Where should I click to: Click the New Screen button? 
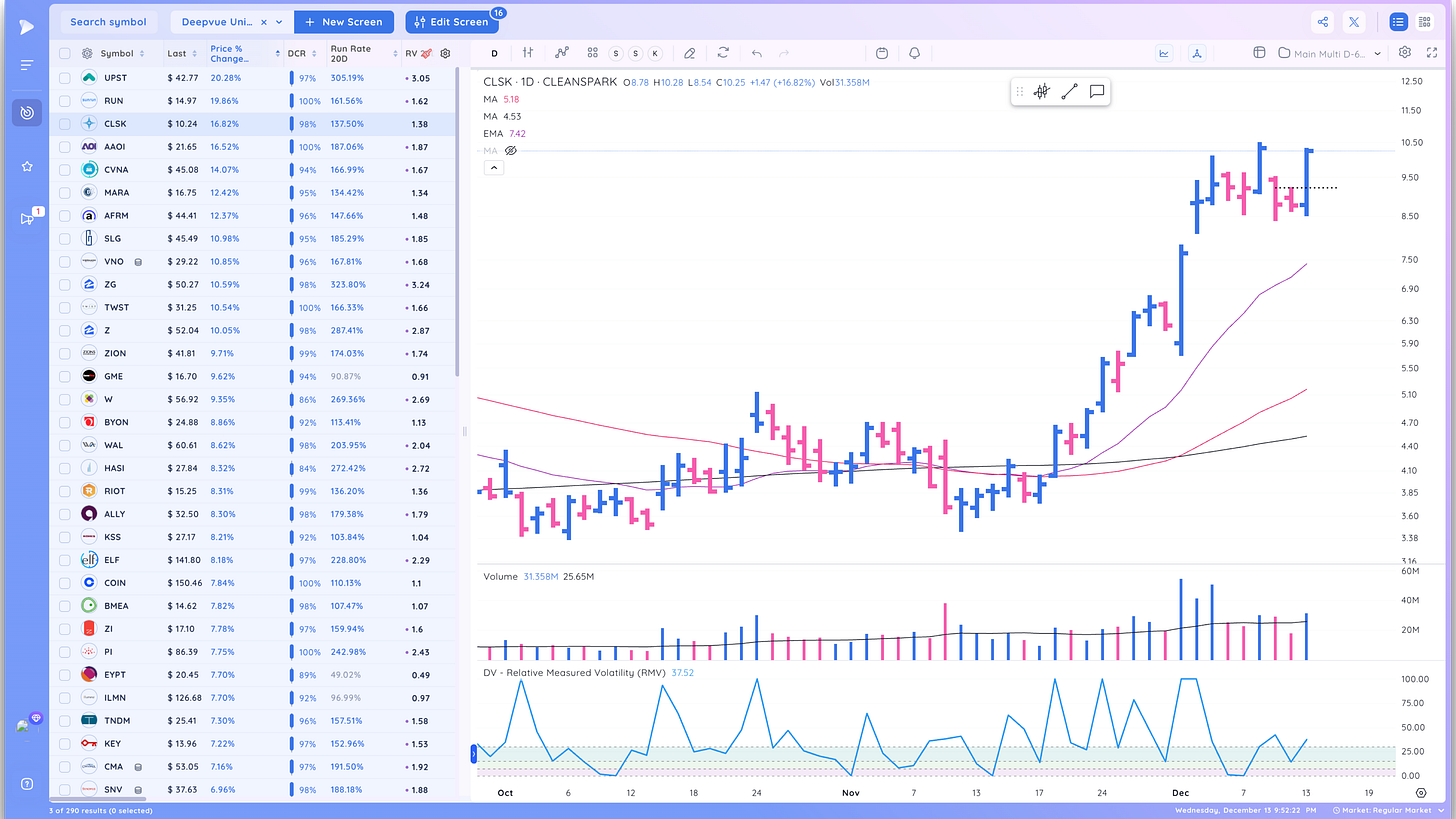(x=345, y=22)
